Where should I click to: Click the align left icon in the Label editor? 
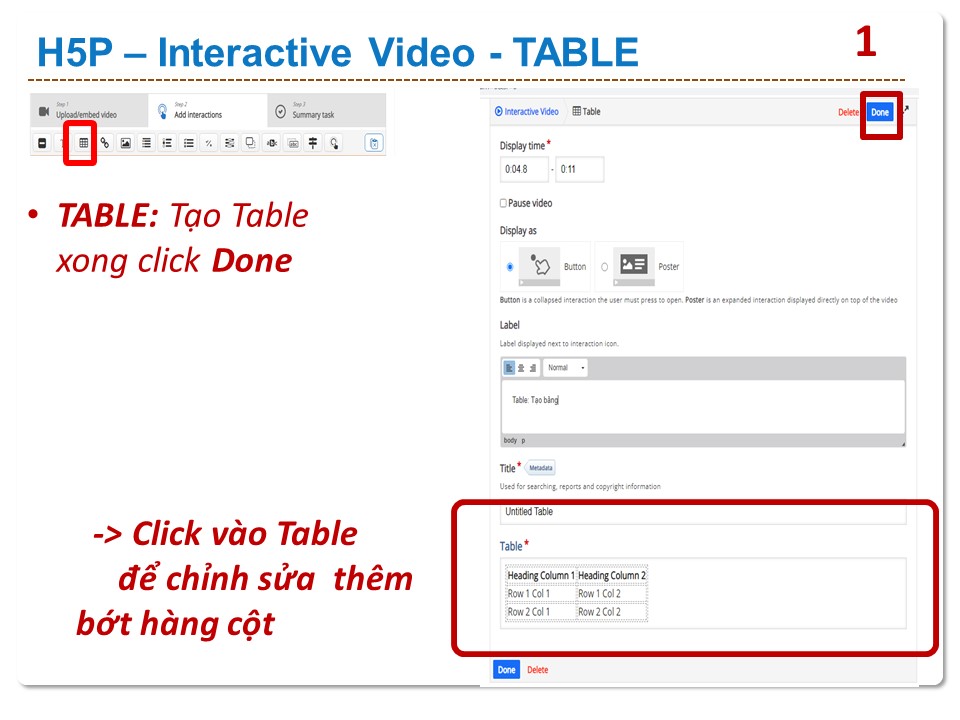click(509, 368)
